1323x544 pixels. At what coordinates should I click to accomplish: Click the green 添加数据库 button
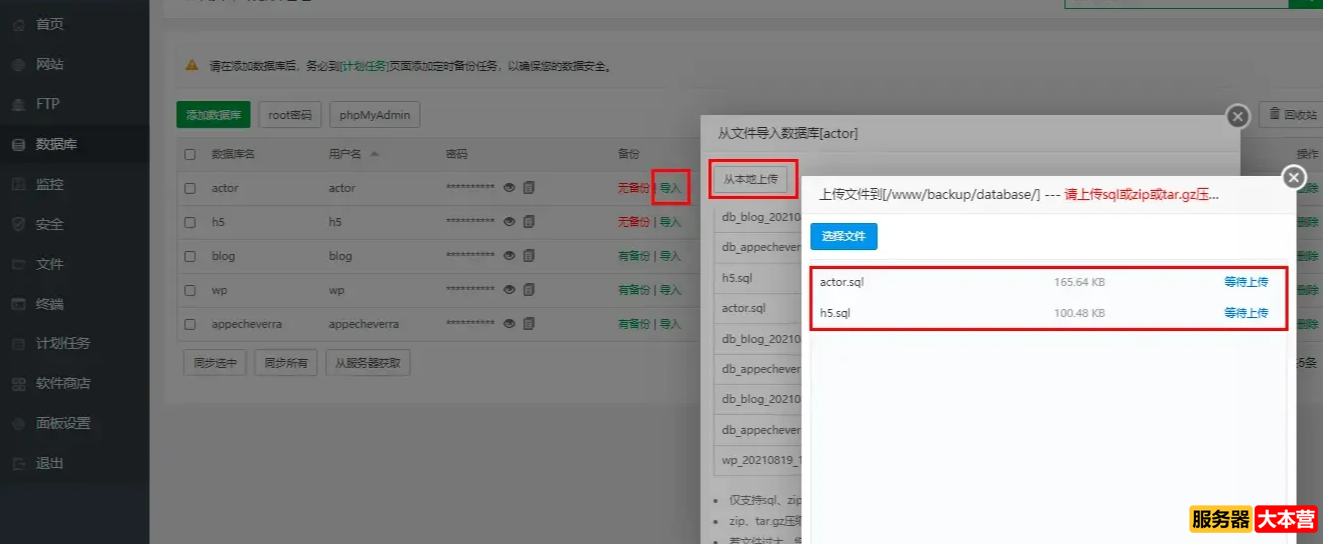tap(213, 115)
